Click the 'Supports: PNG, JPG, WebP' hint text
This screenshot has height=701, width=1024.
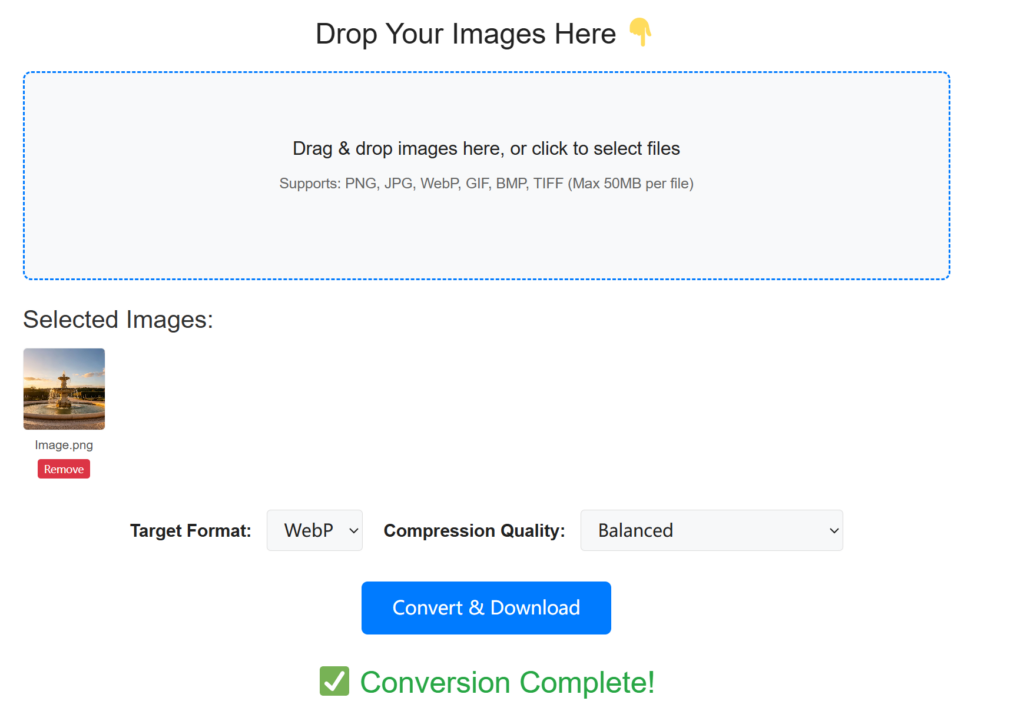(x=487, y=184)
